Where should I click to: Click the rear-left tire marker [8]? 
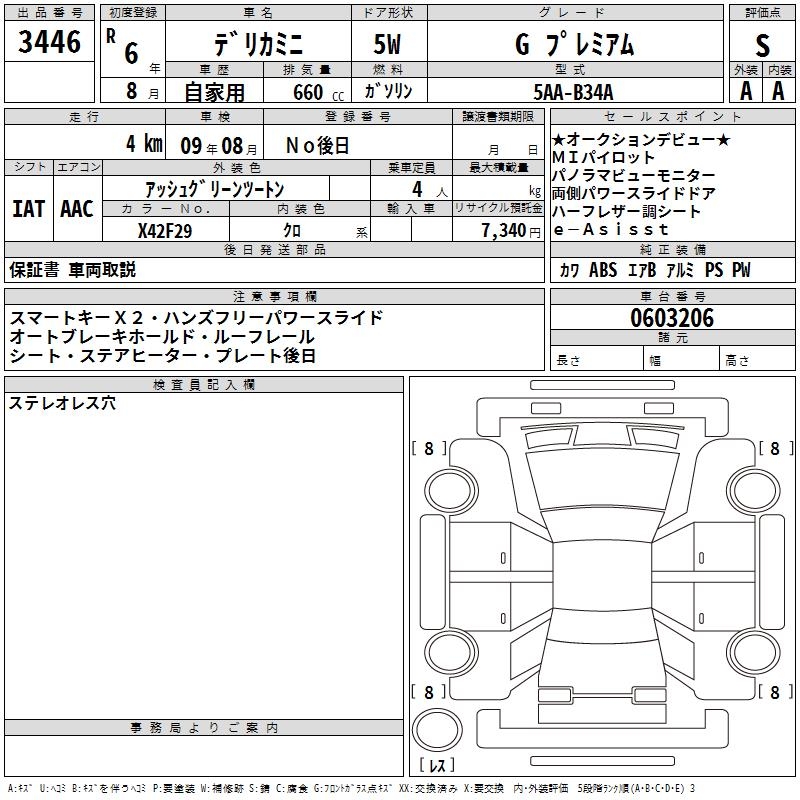429,692
